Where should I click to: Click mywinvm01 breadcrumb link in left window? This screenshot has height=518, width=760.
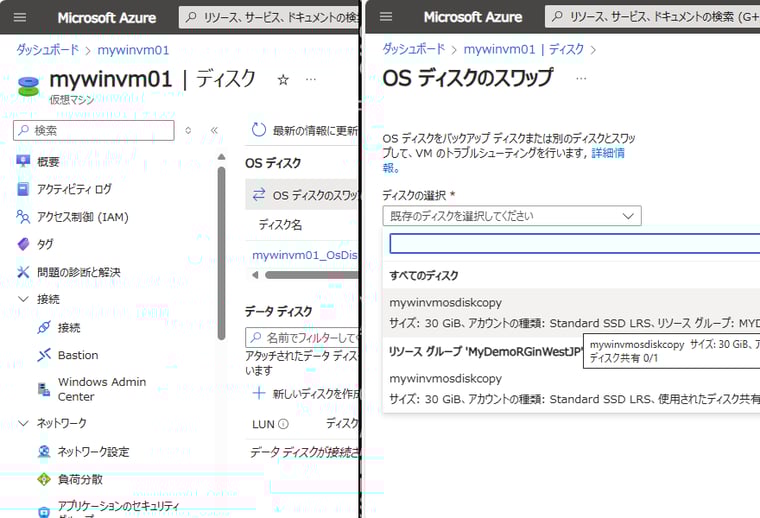(x=133, y=50)
